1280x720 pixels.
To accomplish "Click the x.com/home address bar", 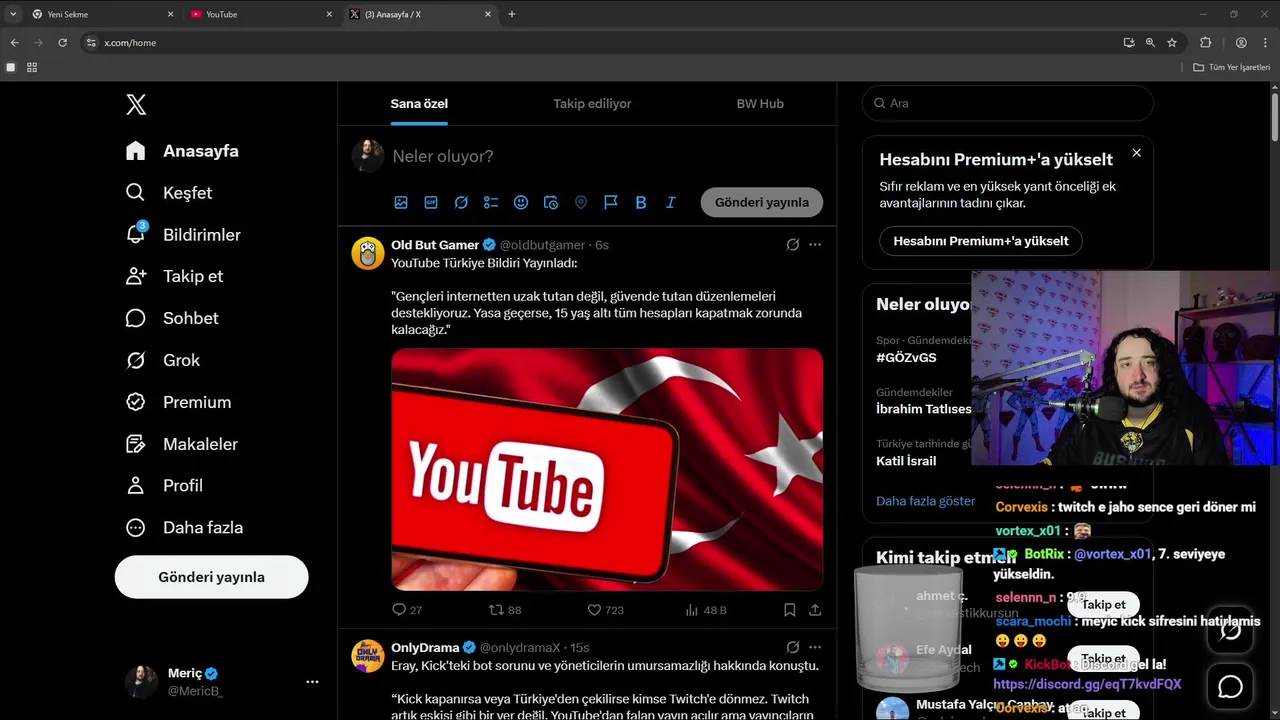I will point(600,43).
